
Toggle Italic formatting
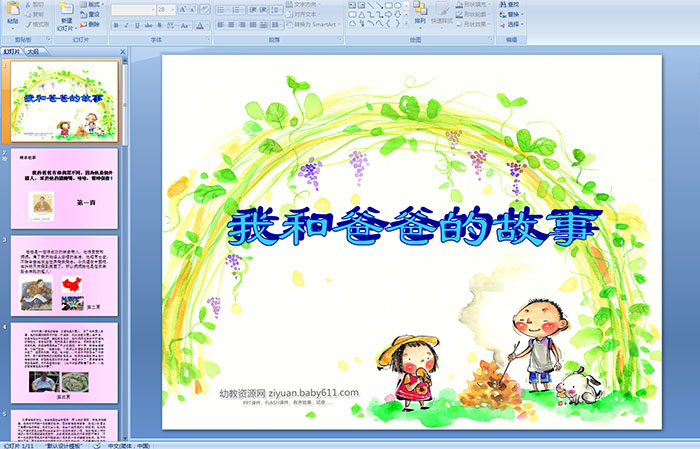tap(126, 25)
